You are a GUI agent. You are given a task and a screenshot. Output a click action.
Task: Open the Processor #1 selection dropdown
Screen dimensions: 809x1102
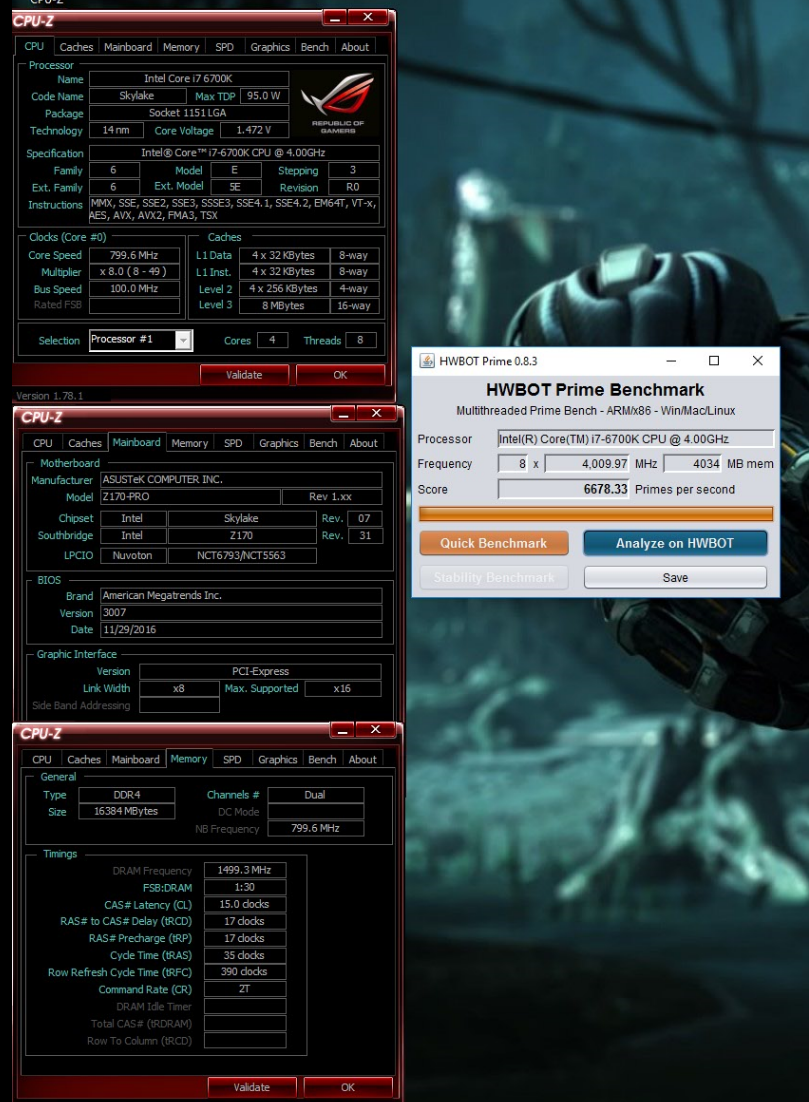183,340
